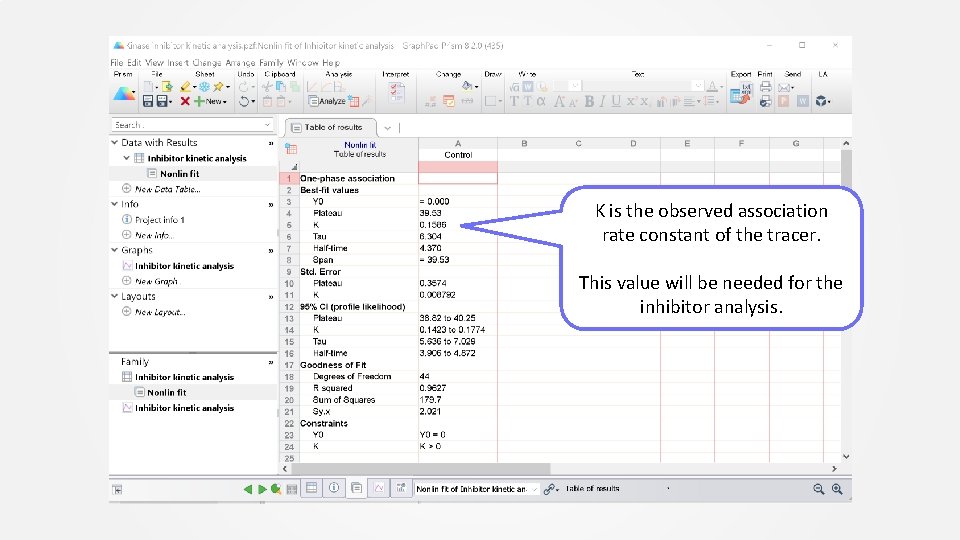
Task: Select Nonlin fit under Data with Results
Action: click(x=179, y=174)
